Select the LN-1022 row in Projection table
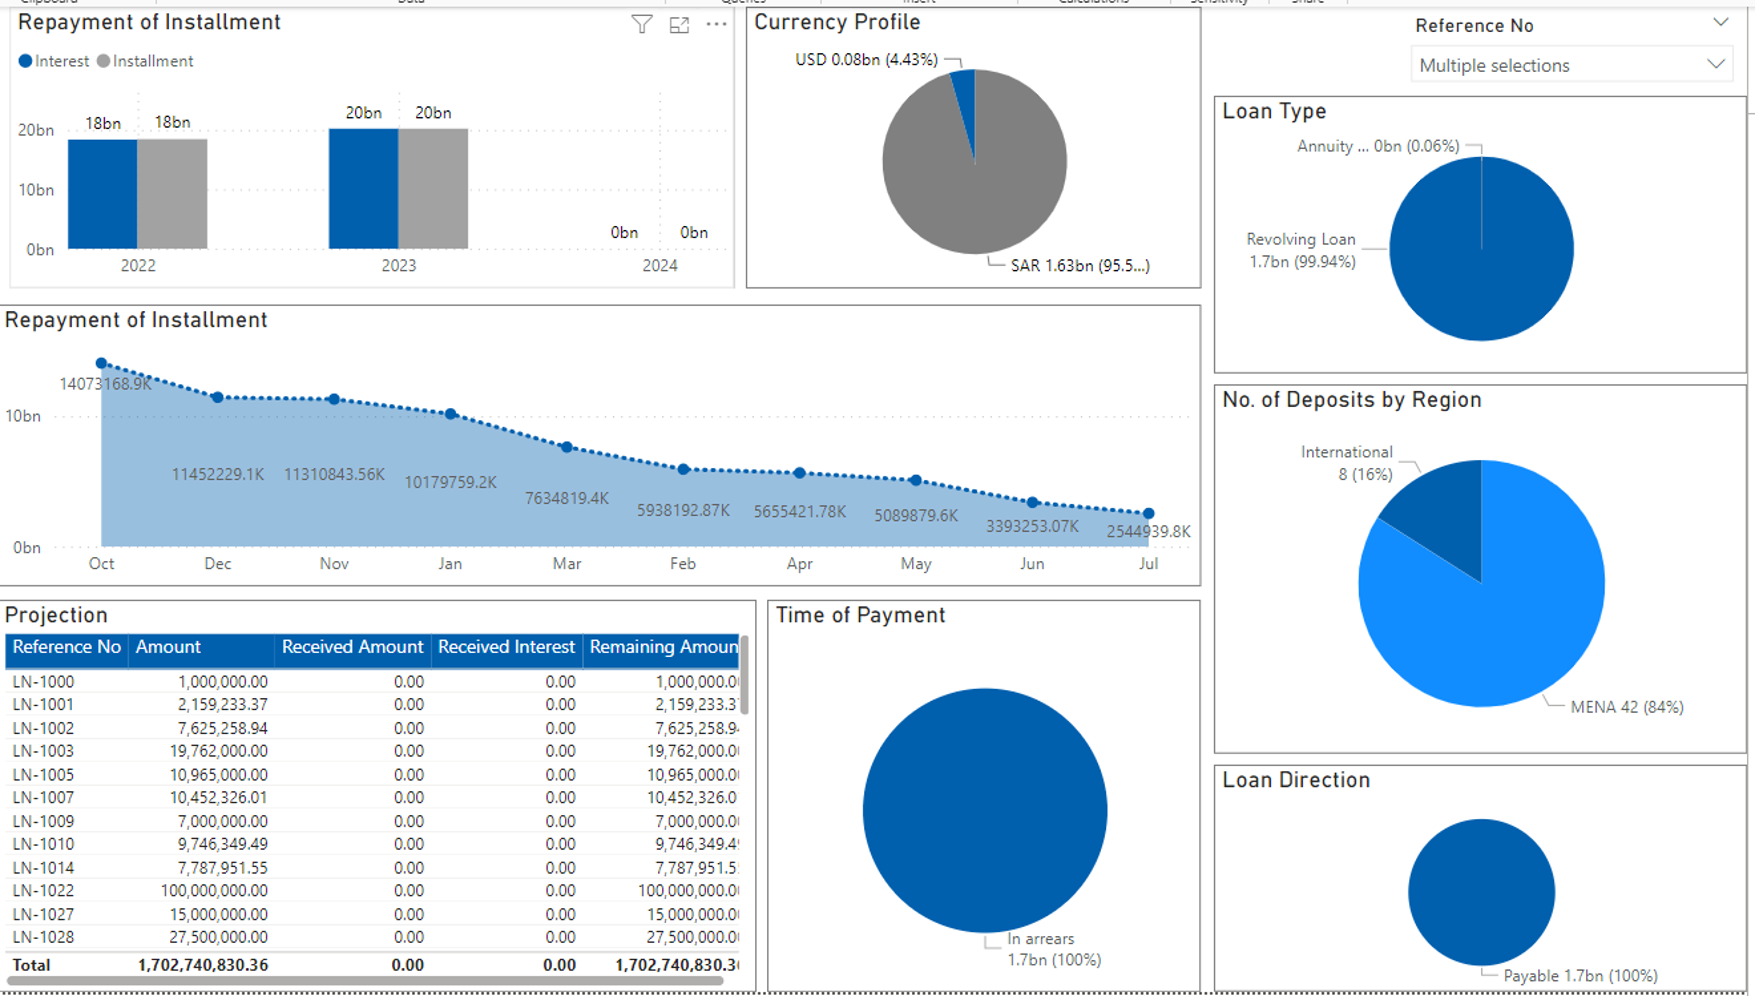The height and width of the screenshot is (996, 1755). pos(43,891)
